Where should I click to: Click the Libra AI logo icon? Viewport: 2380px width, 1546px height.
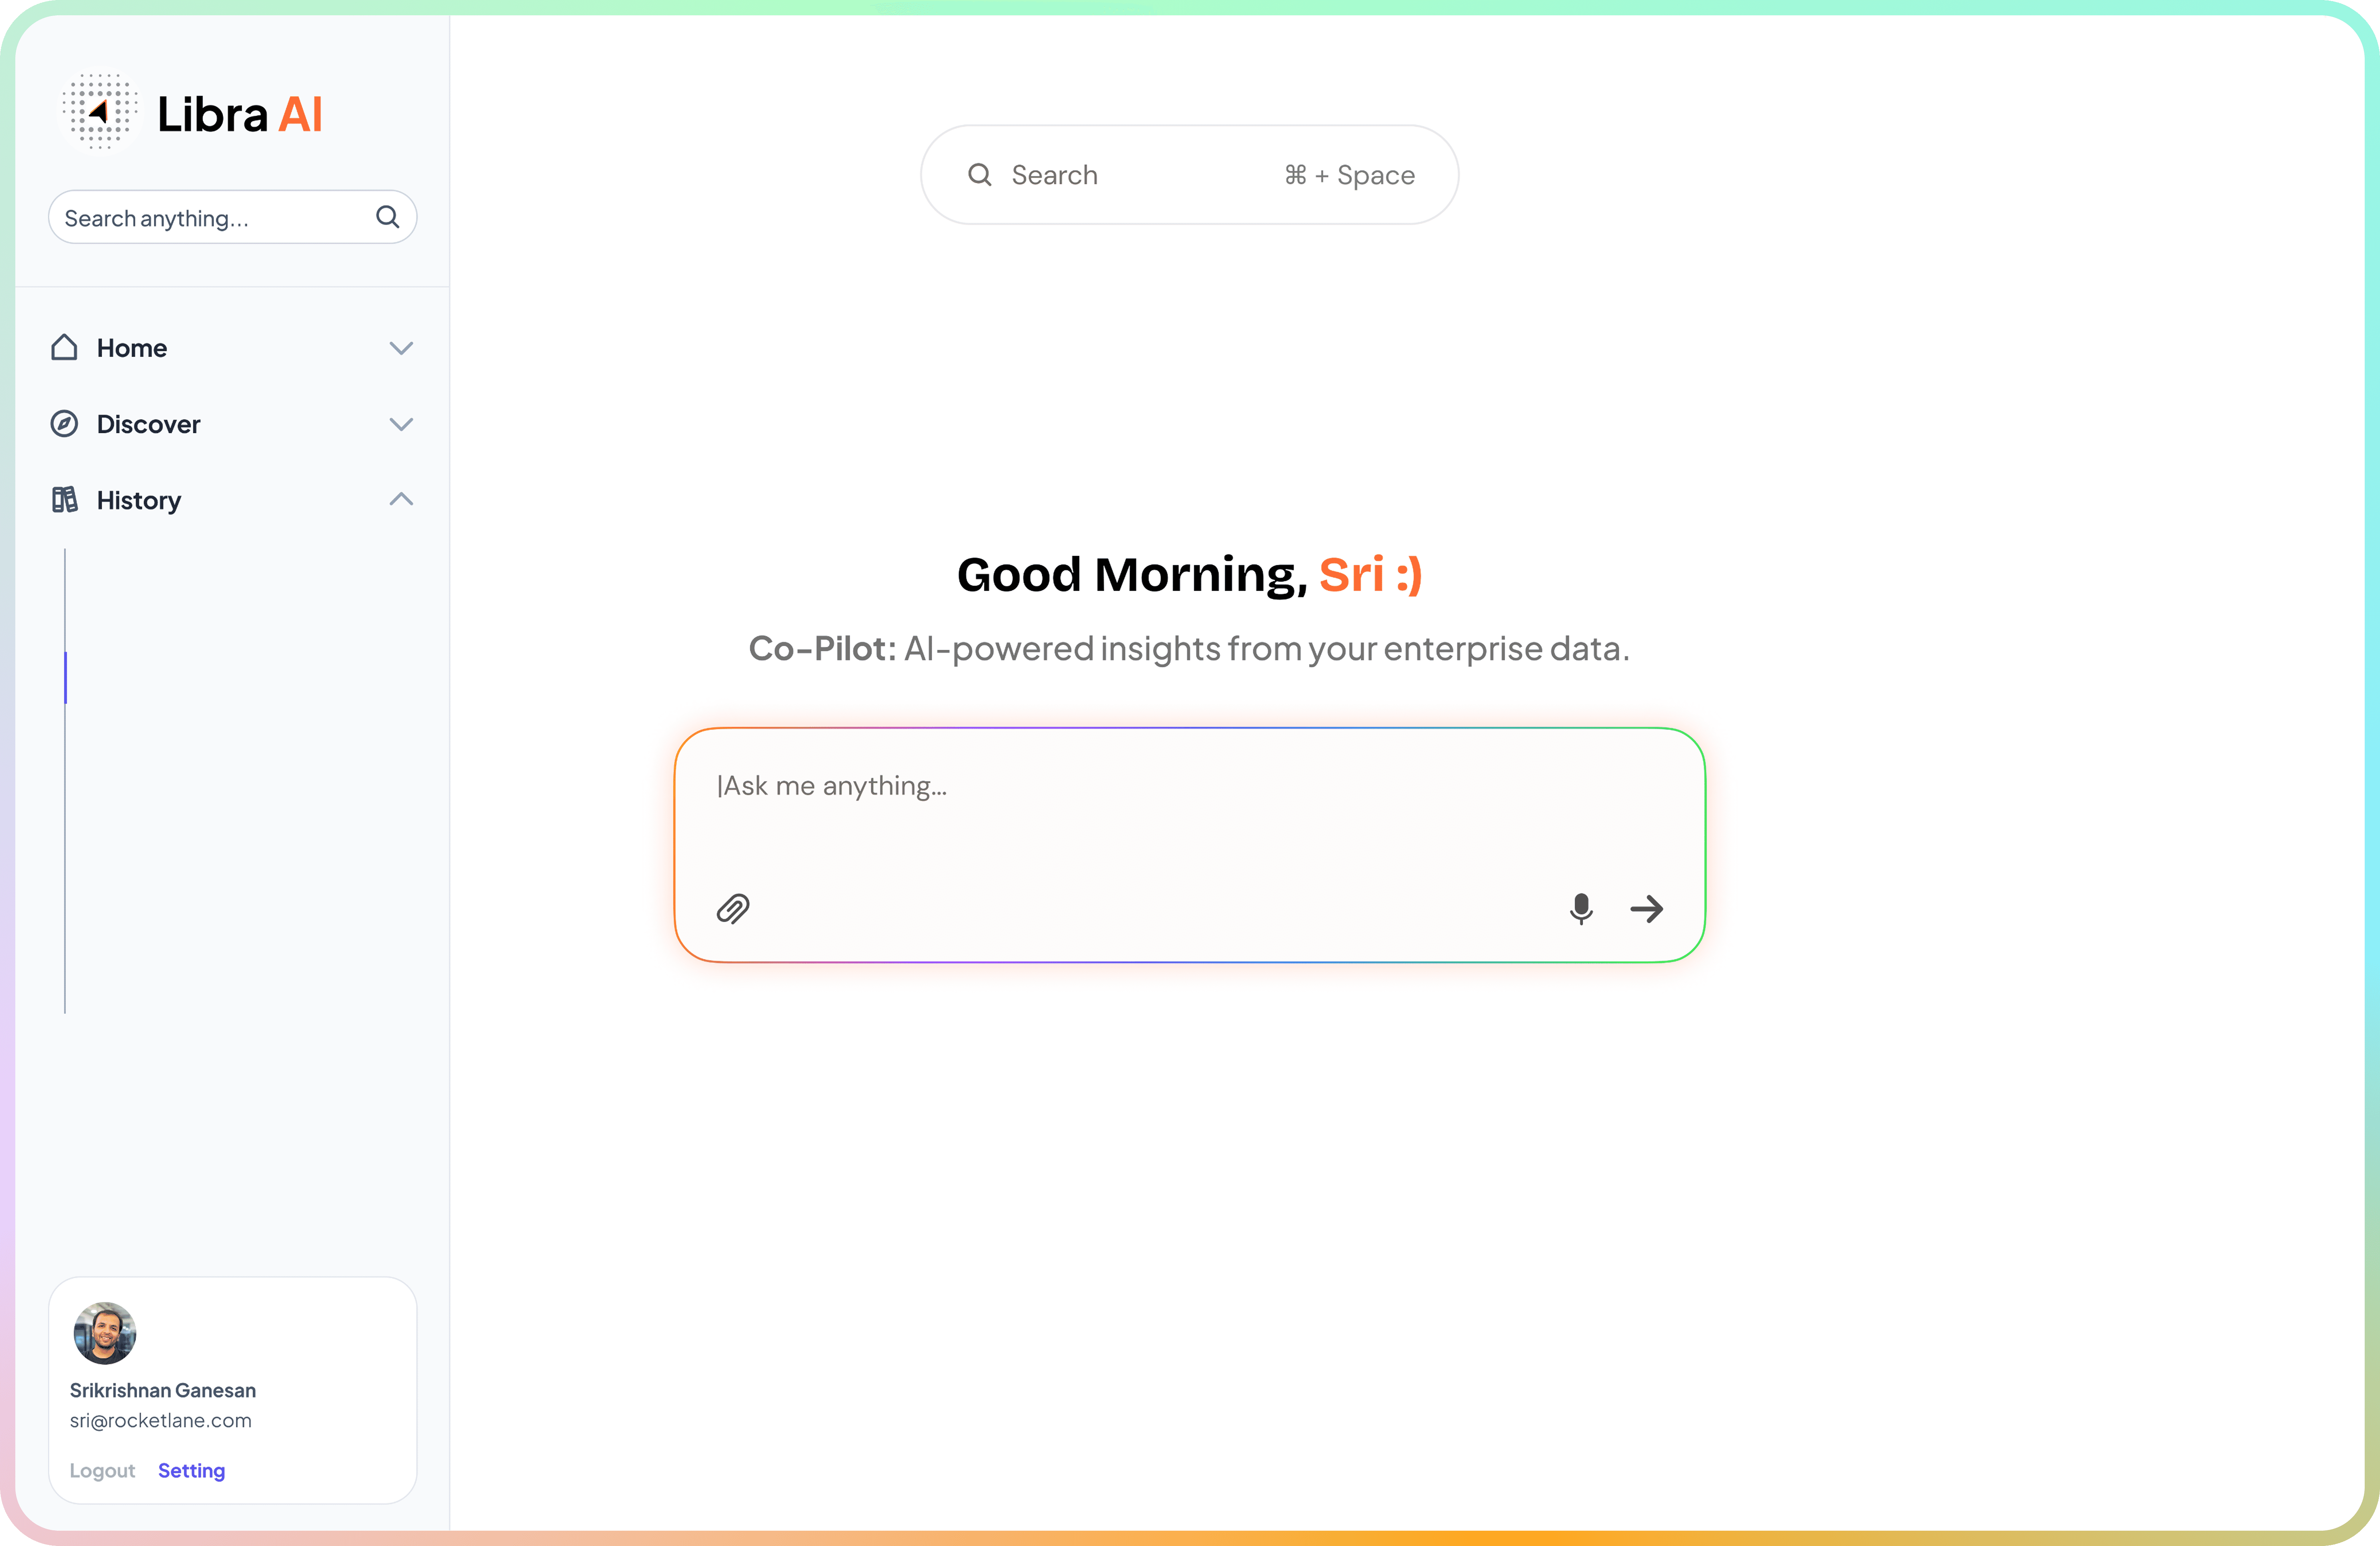click(x=100, y=111)
